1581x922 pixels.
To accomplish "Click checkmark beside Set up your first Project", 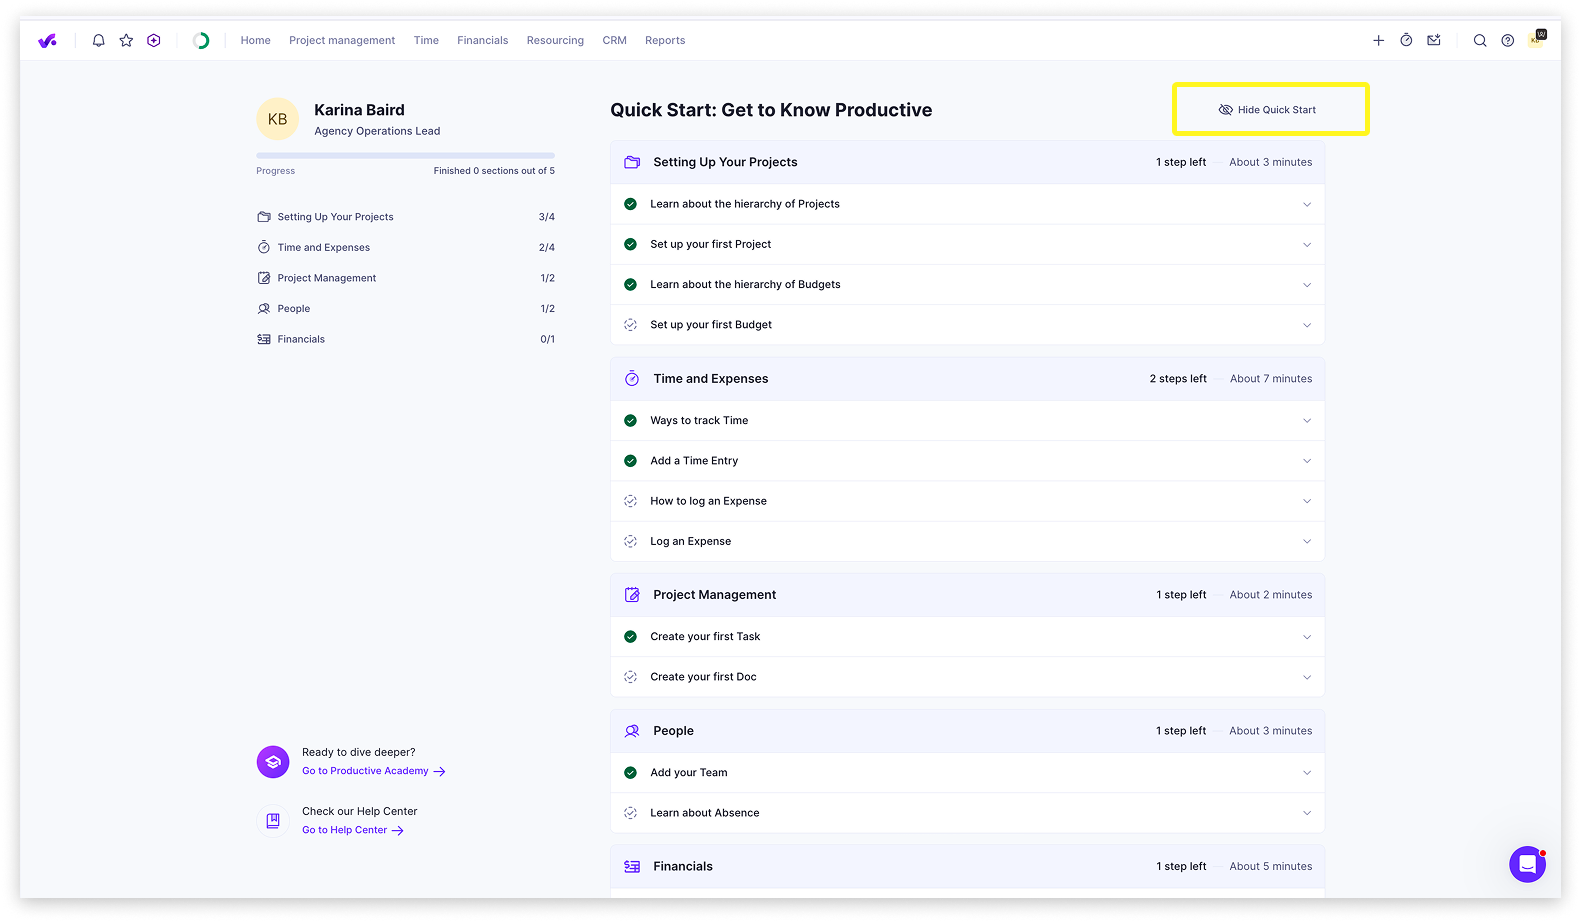I will (x=630, y=244).
